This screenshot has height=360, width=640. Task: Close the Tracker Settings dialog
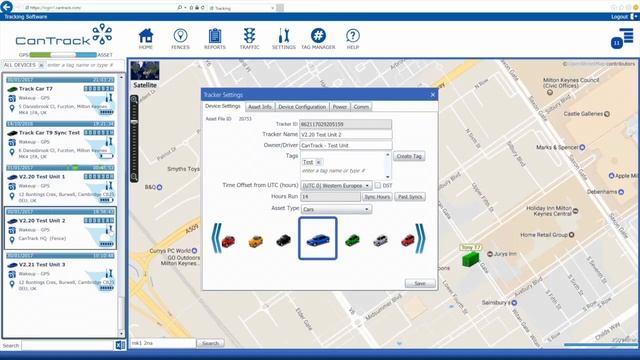[433, 95]
